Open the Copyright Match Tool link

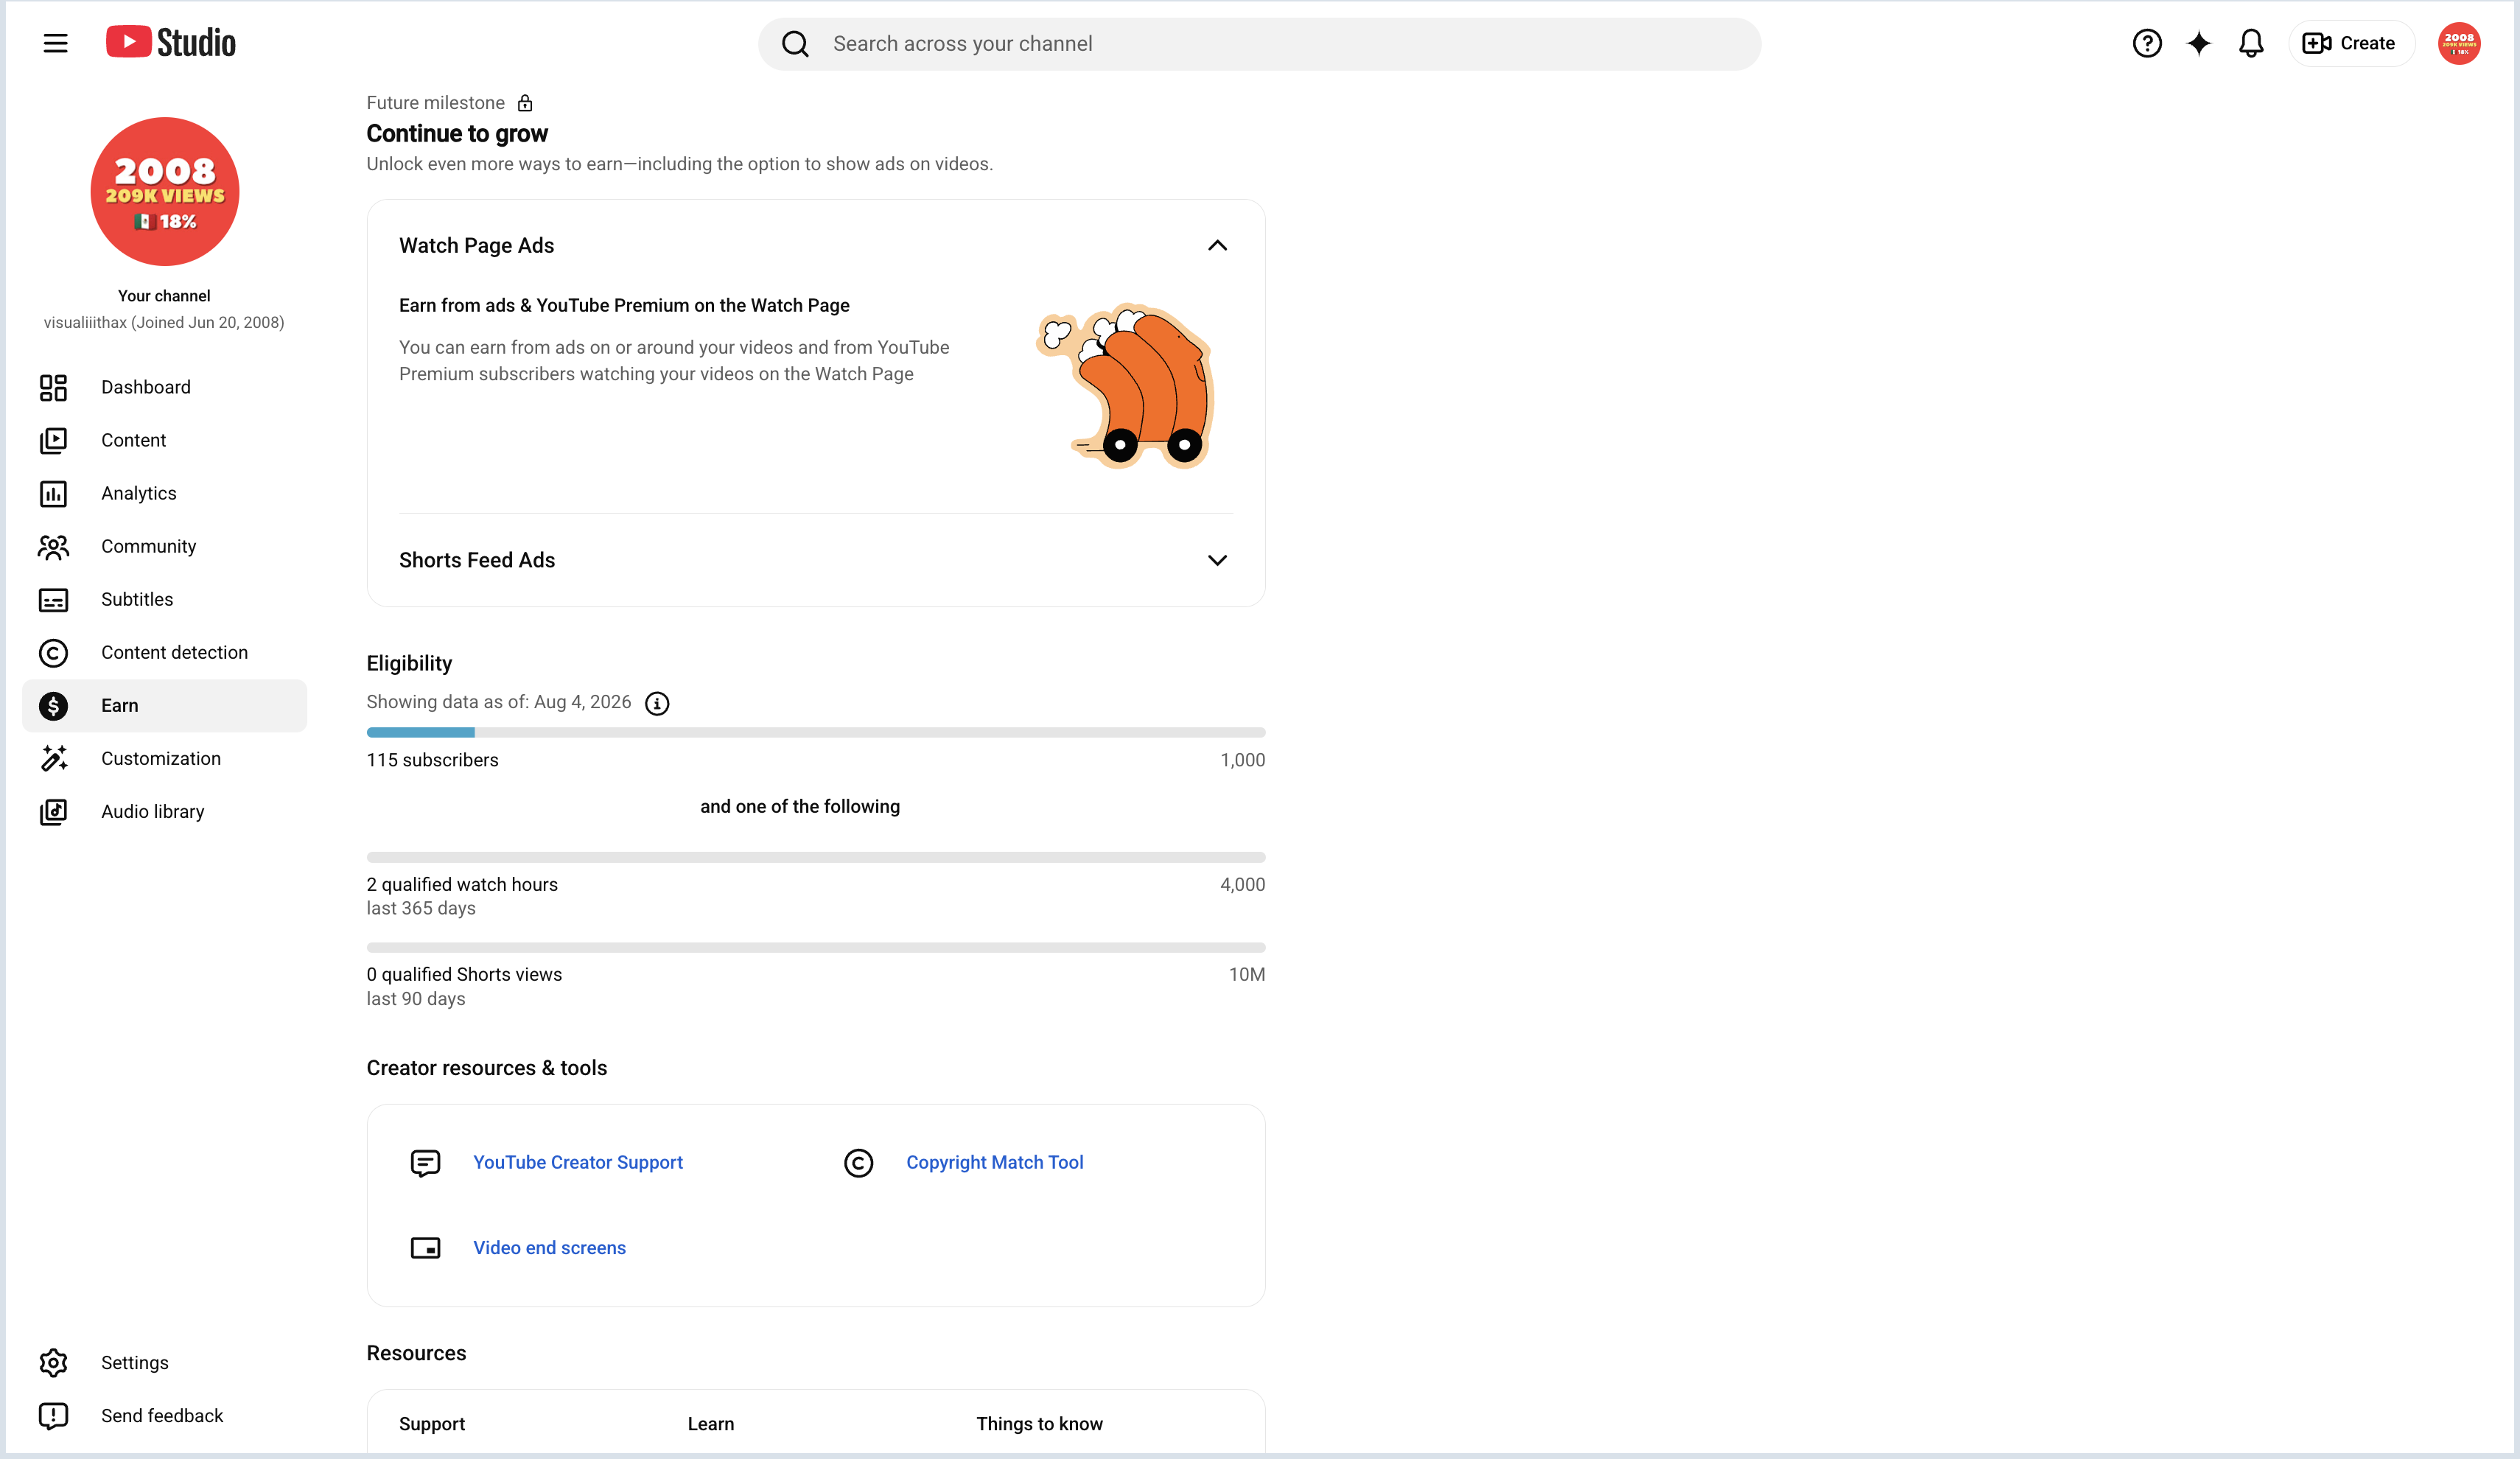point(995,1162)
